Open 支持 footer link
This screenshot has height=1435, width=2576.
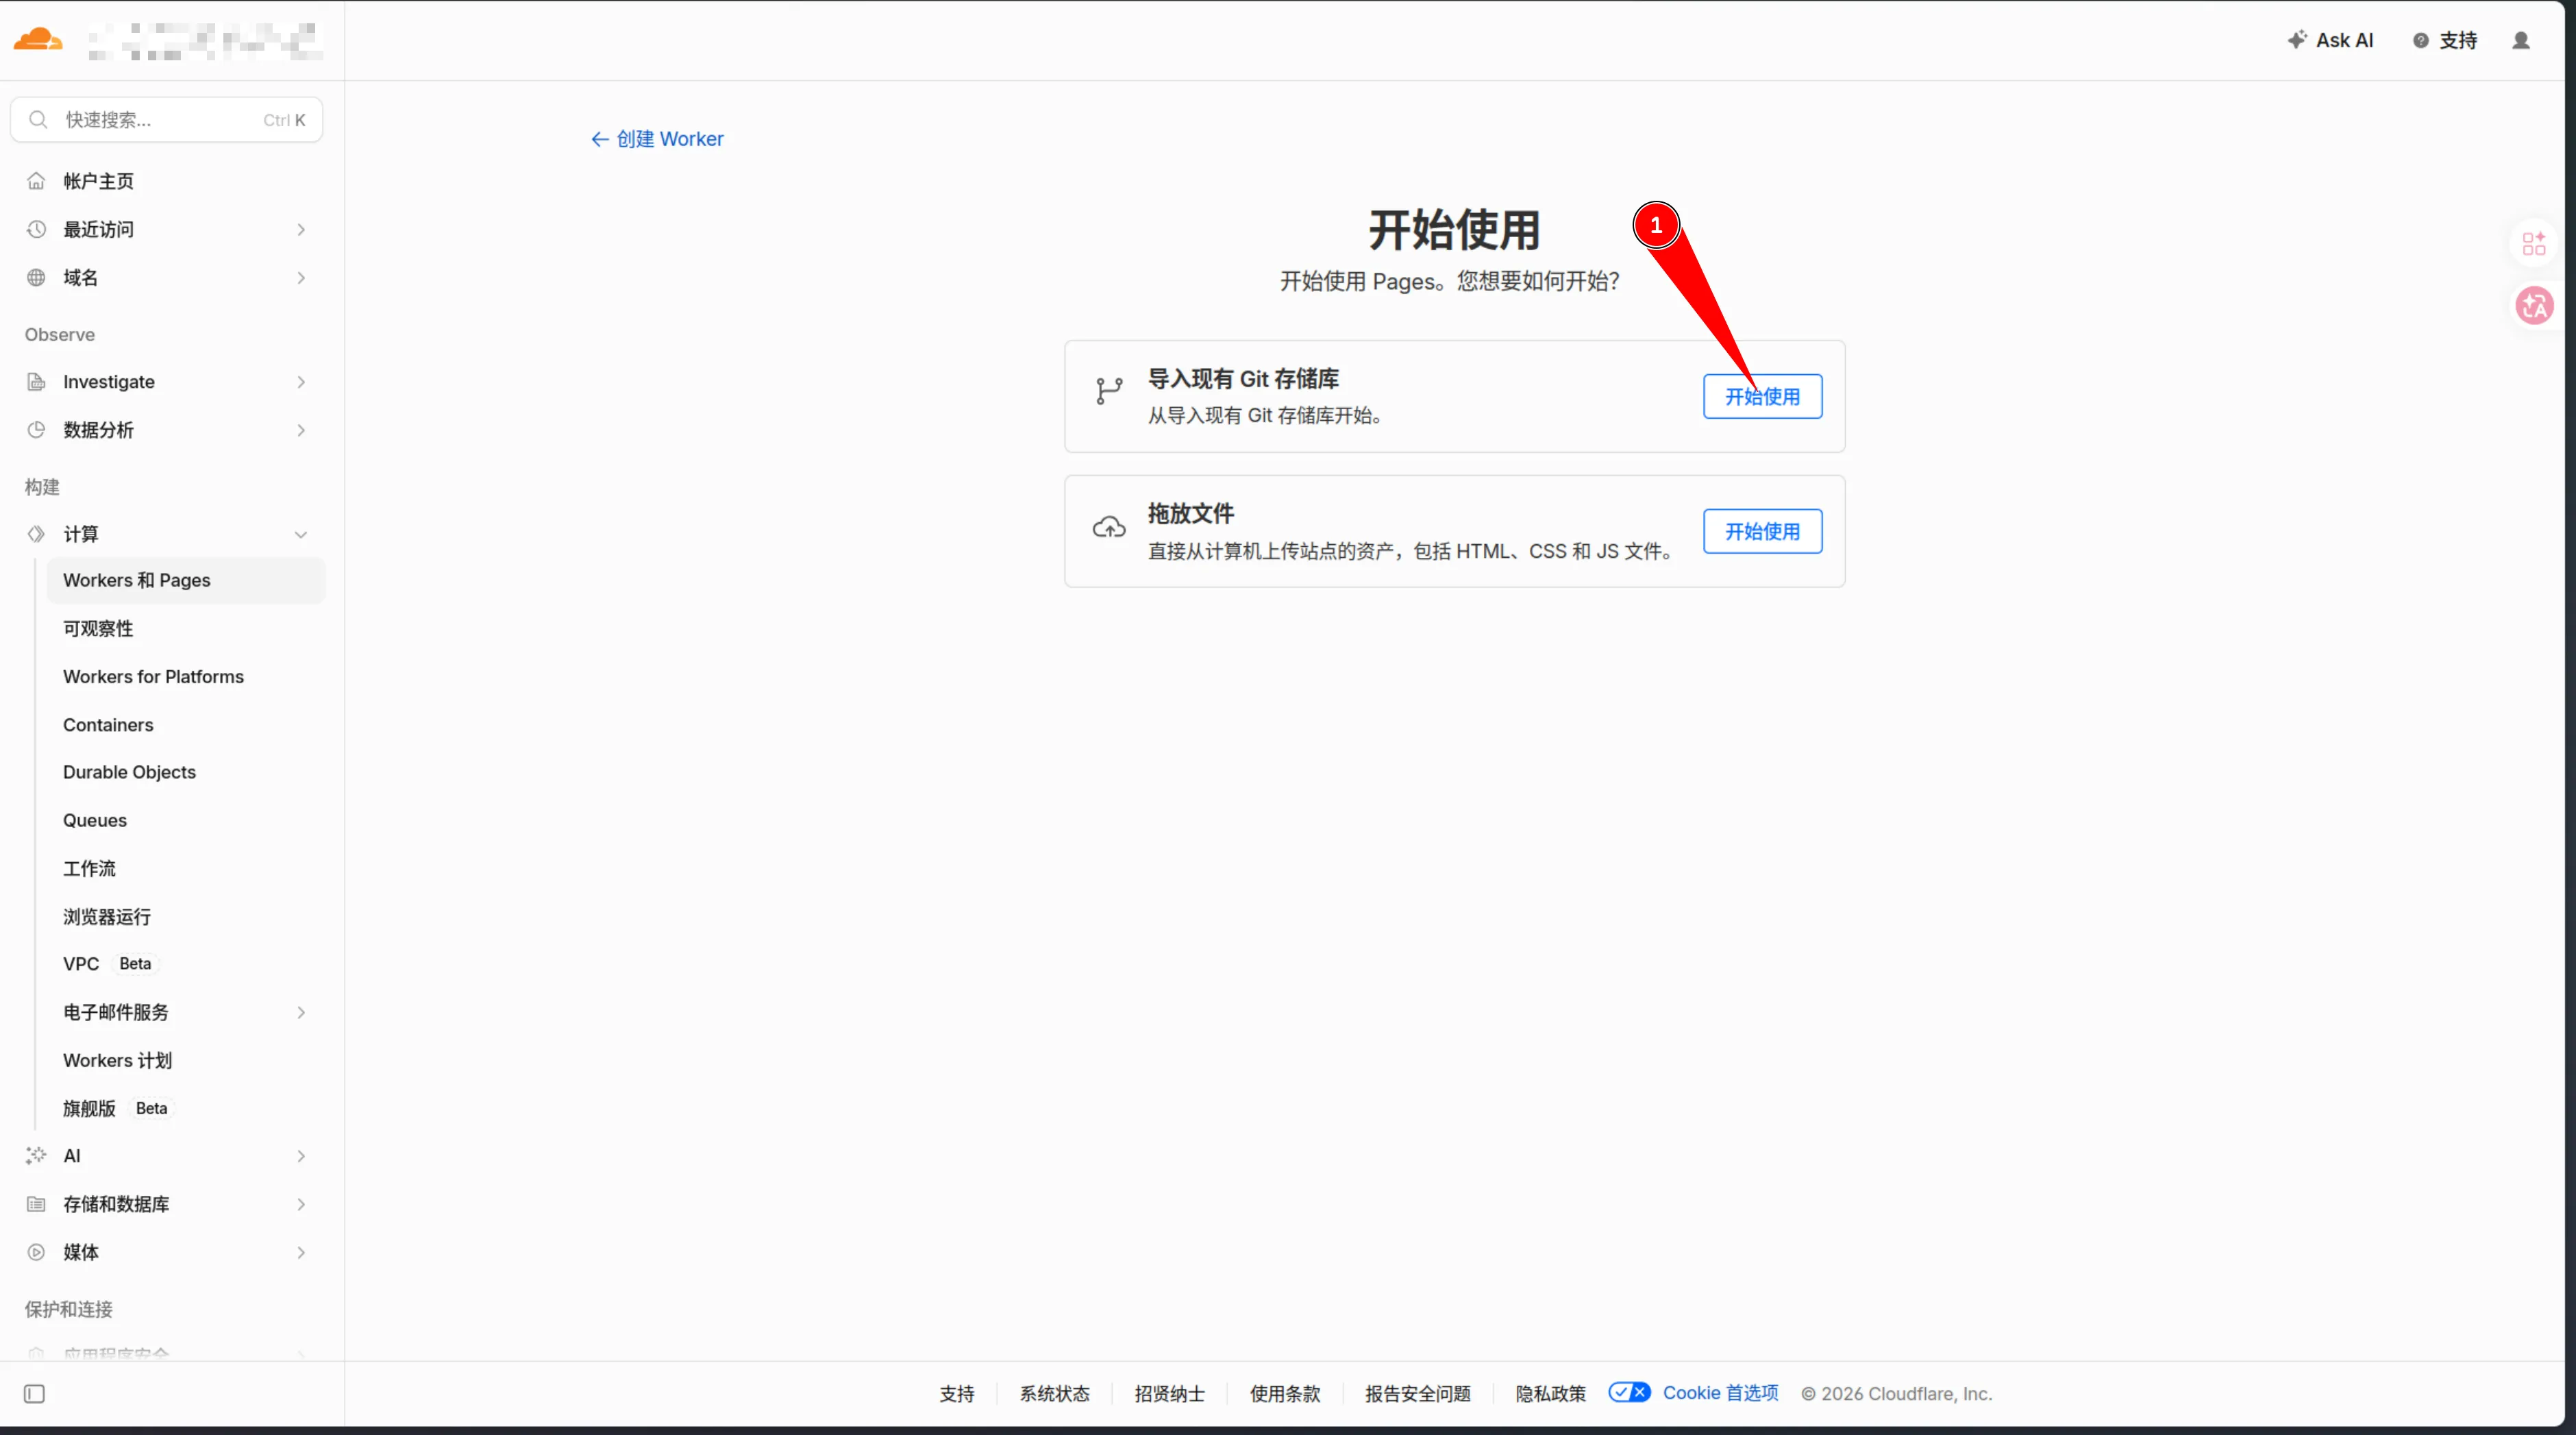tap(956, 1393)
